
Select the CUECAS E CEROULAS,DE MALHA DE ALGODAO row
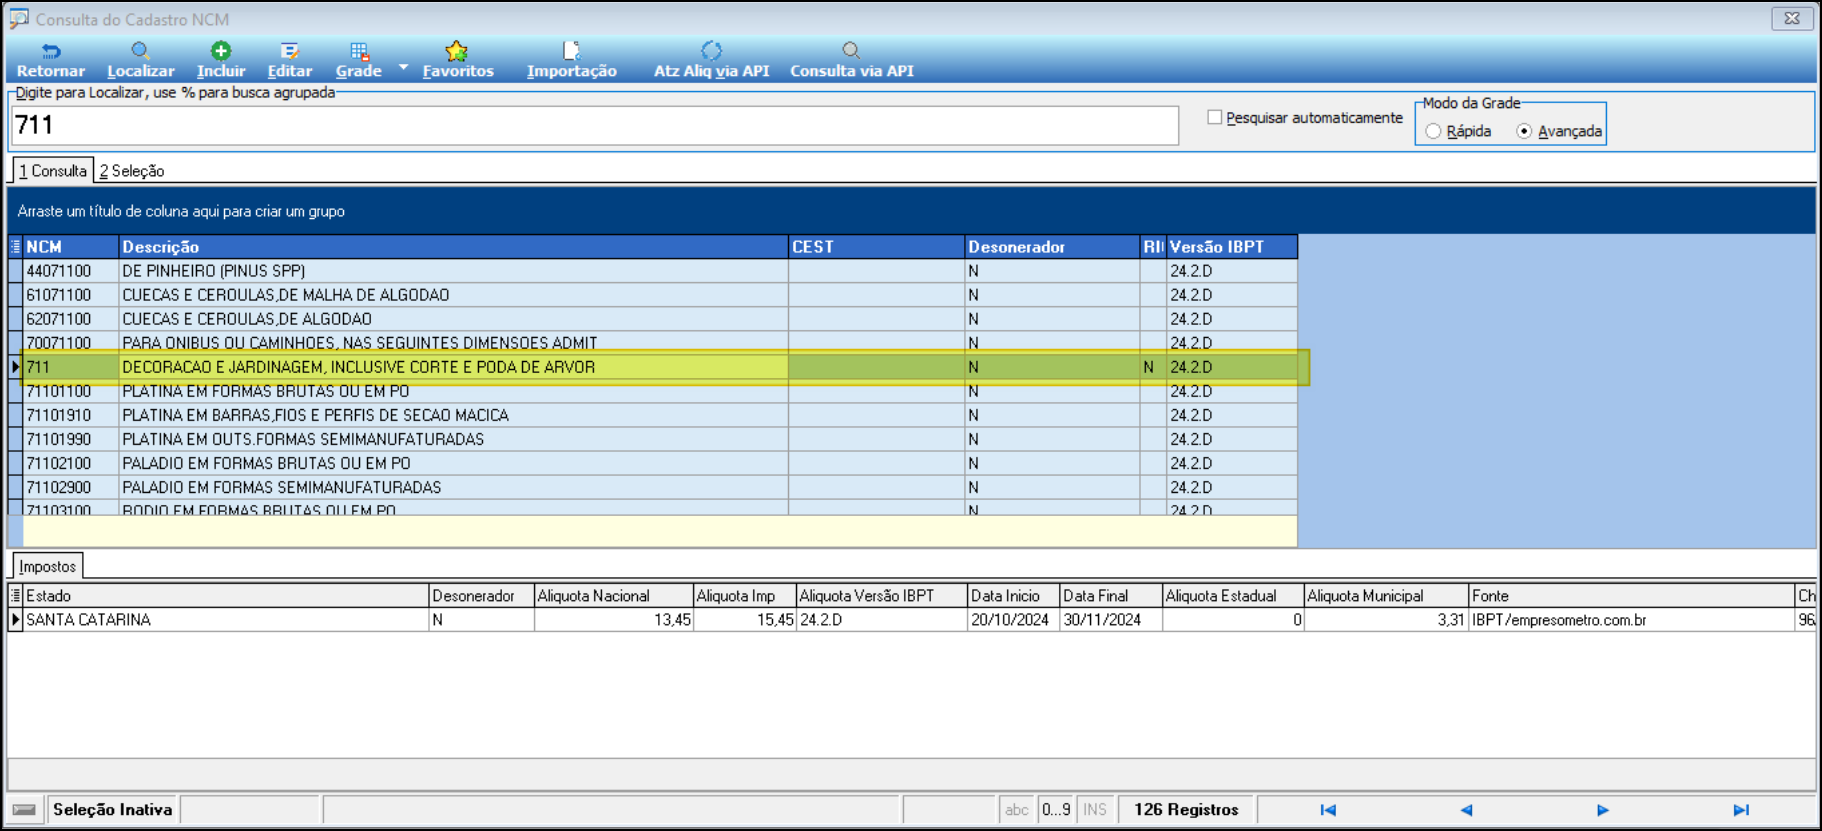[x=653, y=295]
